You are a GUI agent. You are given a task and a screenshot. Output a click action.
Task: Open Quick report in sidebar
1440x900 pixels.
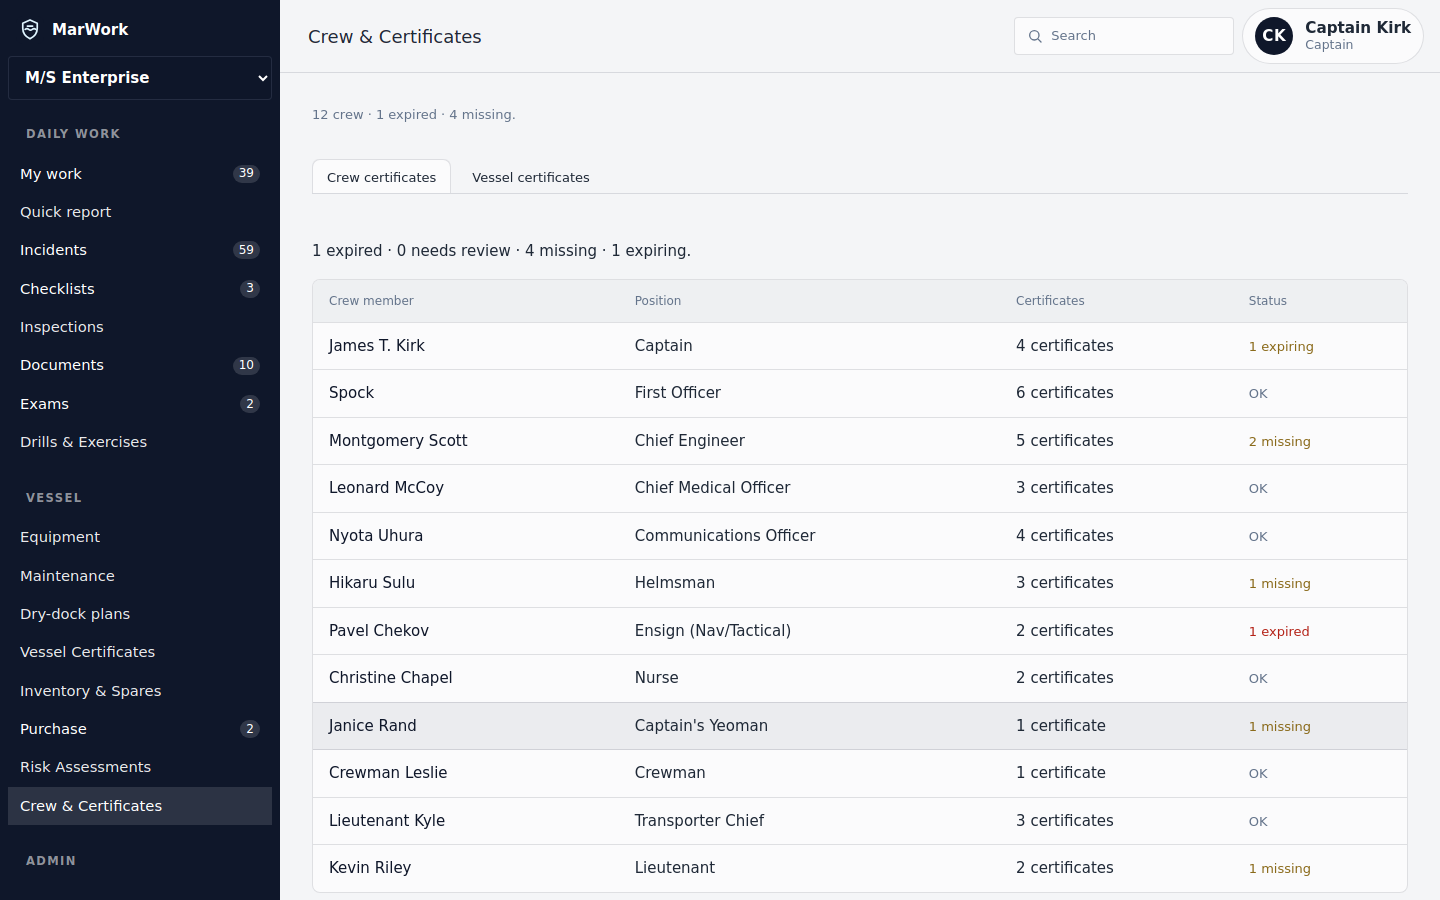click(140, 212)
